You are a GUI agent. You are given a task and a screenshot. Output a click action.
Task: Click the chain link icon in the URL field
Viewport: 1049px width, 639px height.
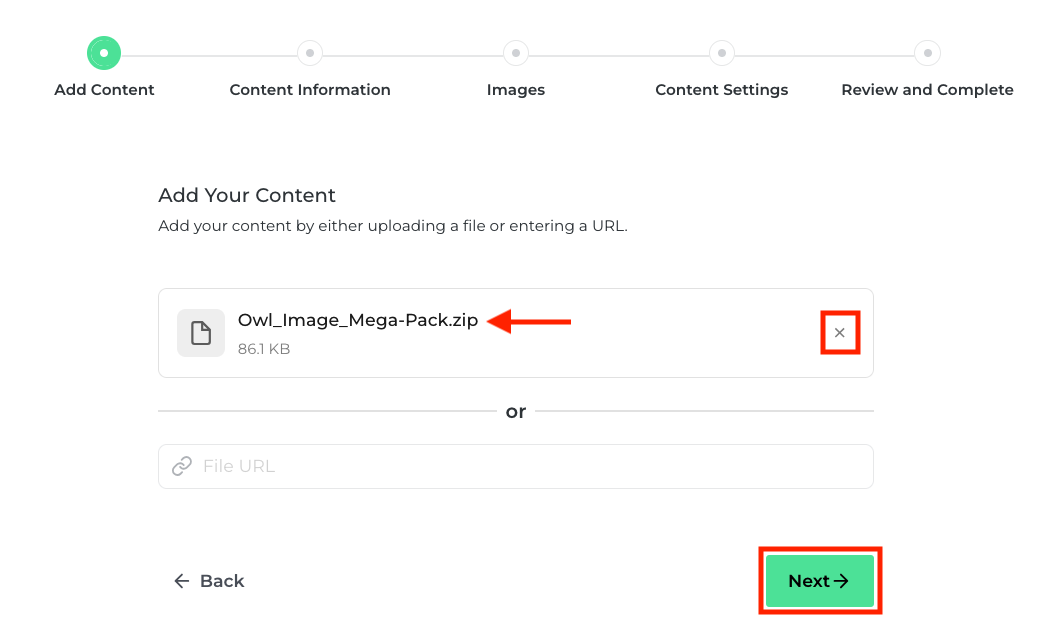(x=182, y=466)
